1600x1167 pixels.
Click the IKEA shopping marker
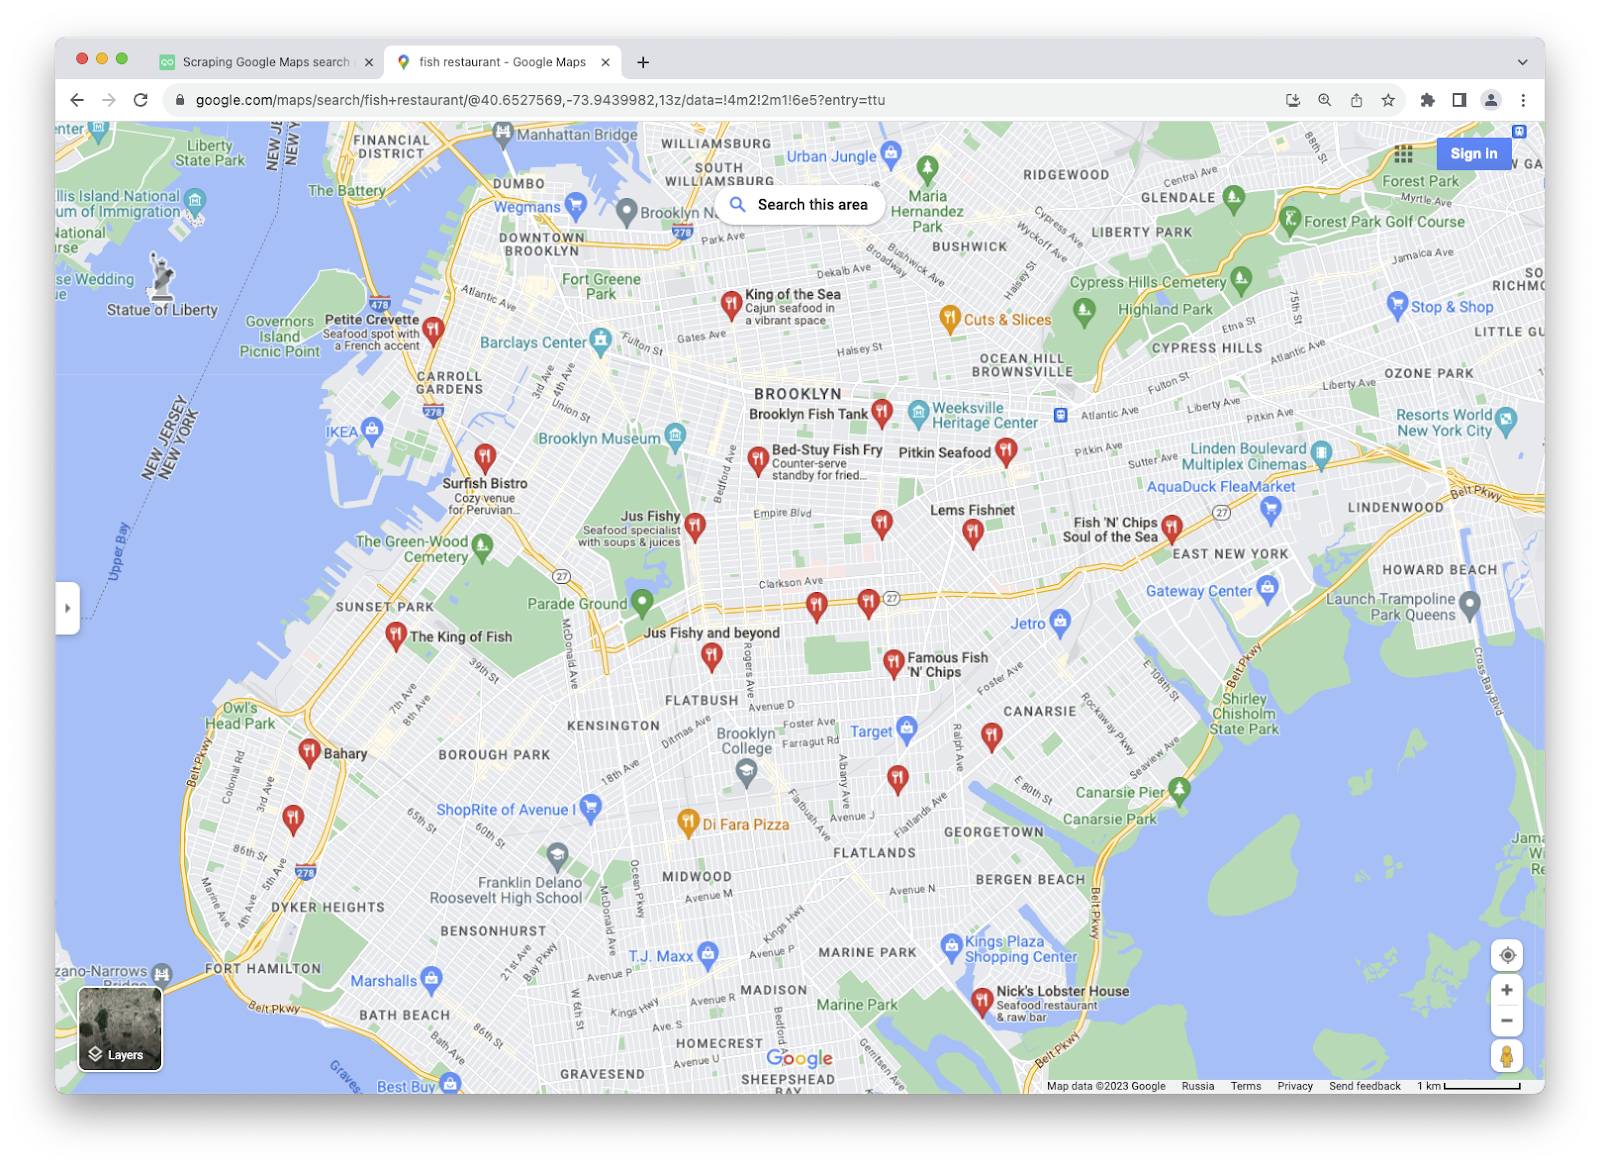pyautogui.click(x=372, y=431)
